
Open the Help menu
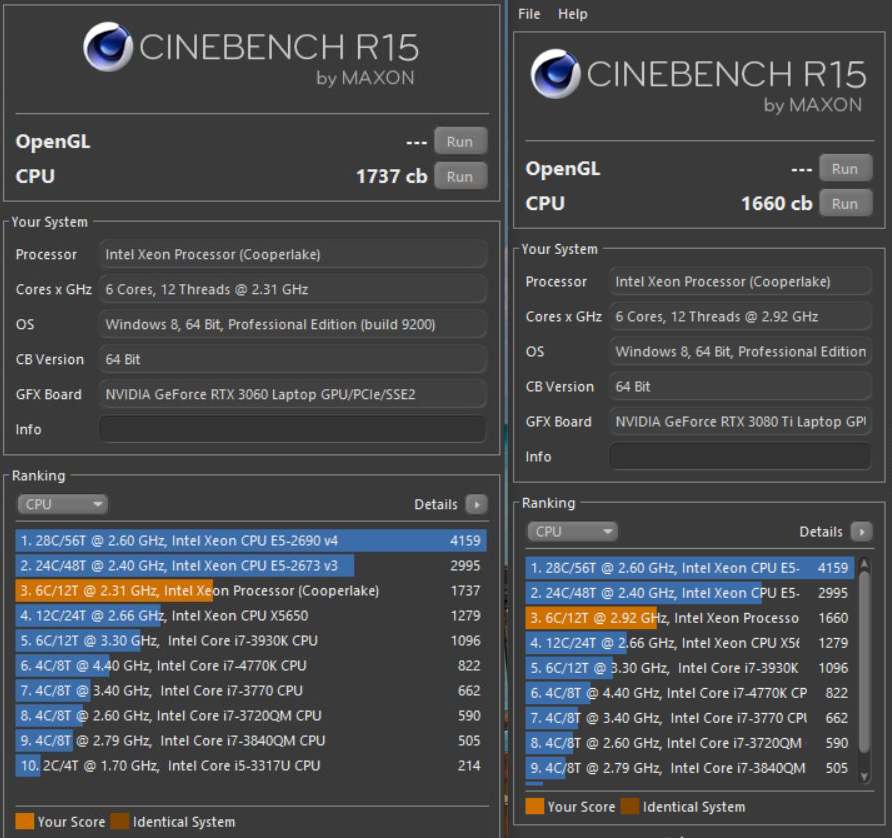click(573, 14)
